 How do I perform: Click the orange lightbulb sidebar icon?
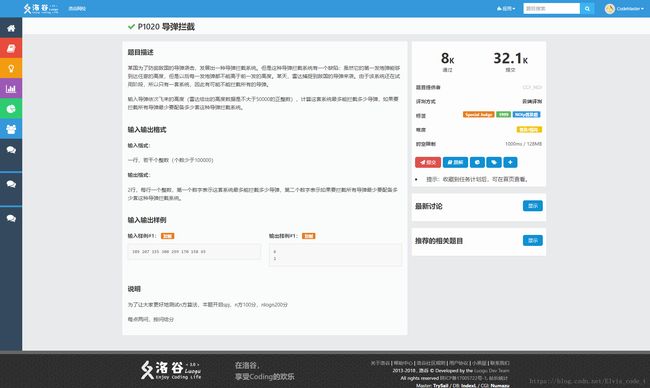[x=11, y=68]
